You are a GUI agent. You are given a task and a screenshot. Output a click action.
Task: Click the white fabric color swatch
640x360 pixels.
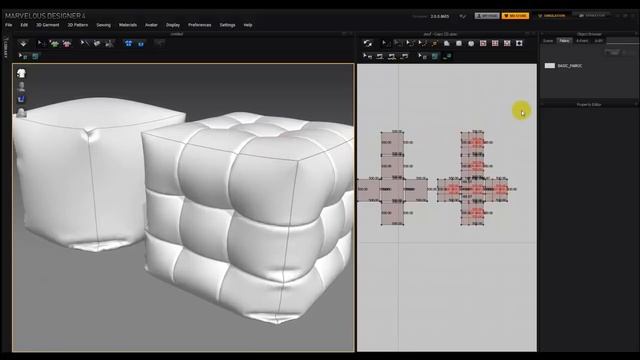point(550,66)
